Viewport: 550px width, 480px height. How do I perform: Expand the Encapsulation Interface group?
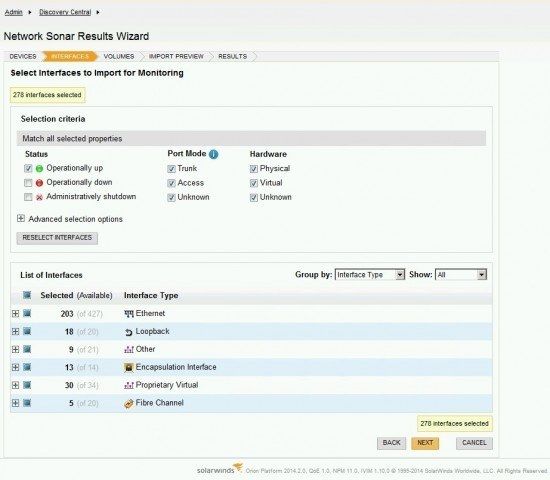15,367
